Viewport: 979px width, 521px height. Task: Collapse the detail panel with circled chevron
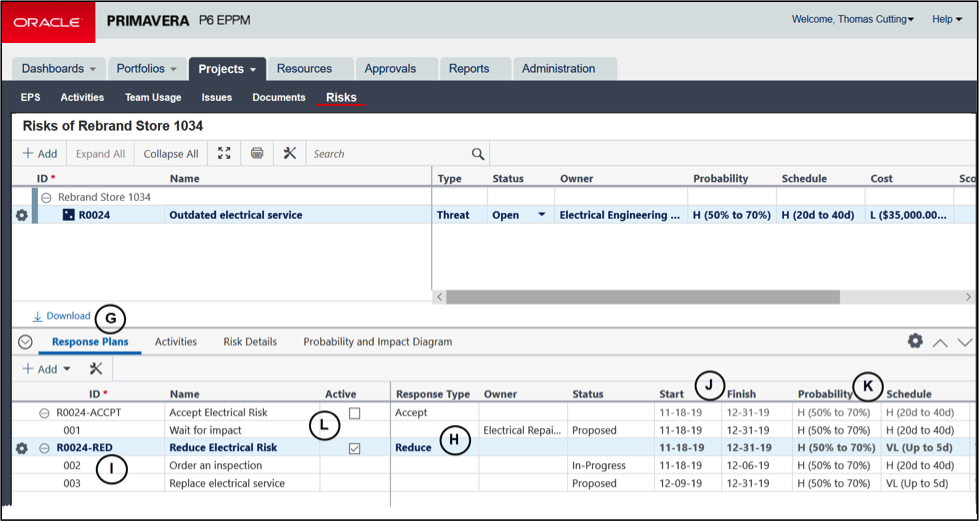(26, 342)
